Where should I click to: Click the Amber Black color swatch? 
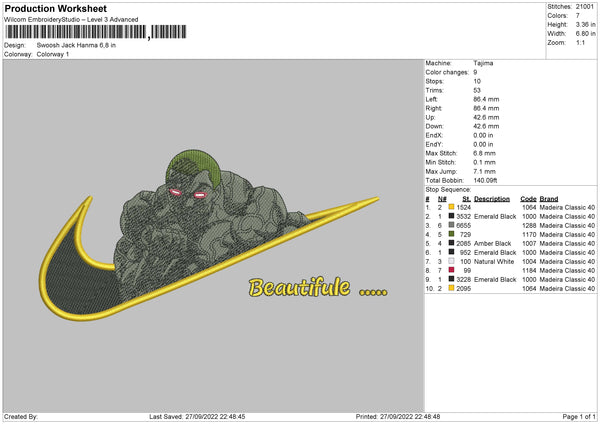[451, 243]
